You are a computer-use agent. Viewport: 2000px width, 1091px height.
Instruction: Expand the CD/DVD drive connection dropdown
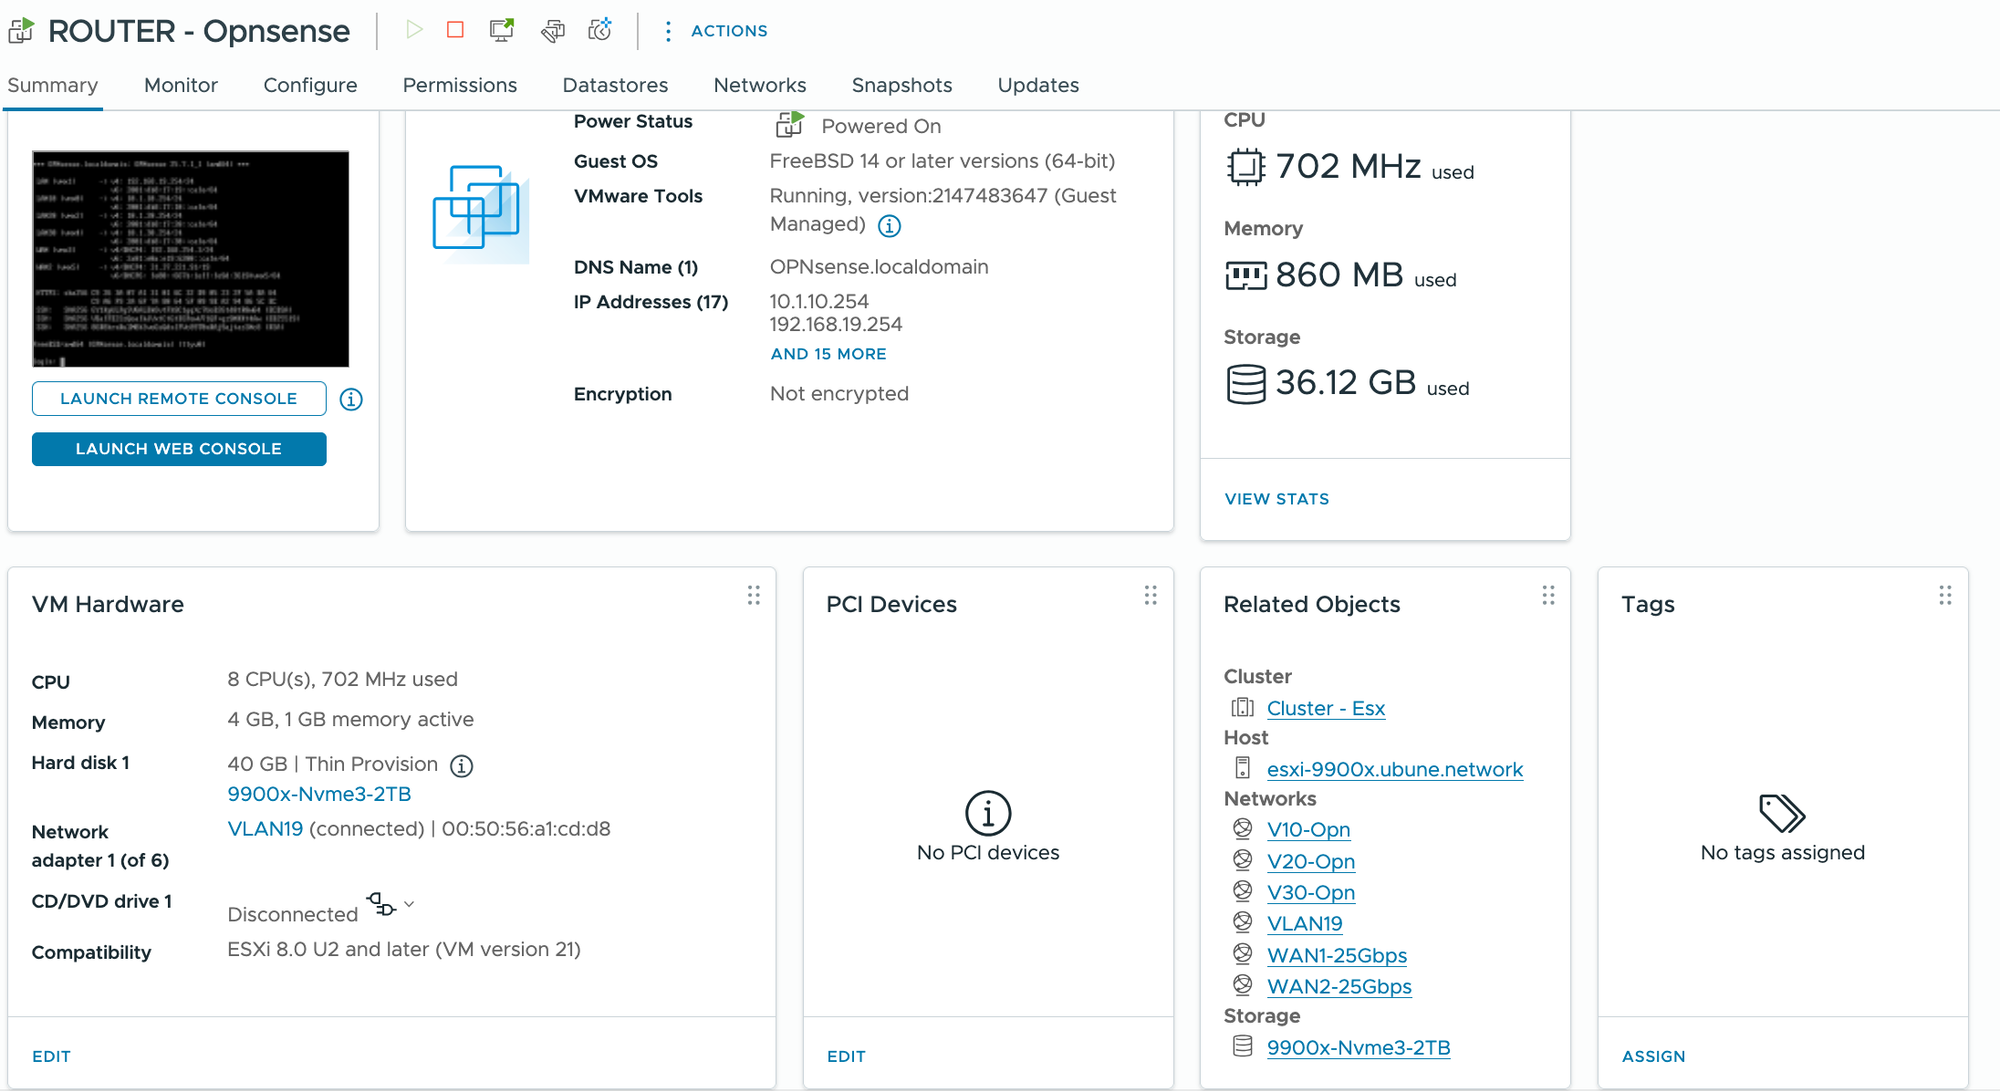point(409,904)
